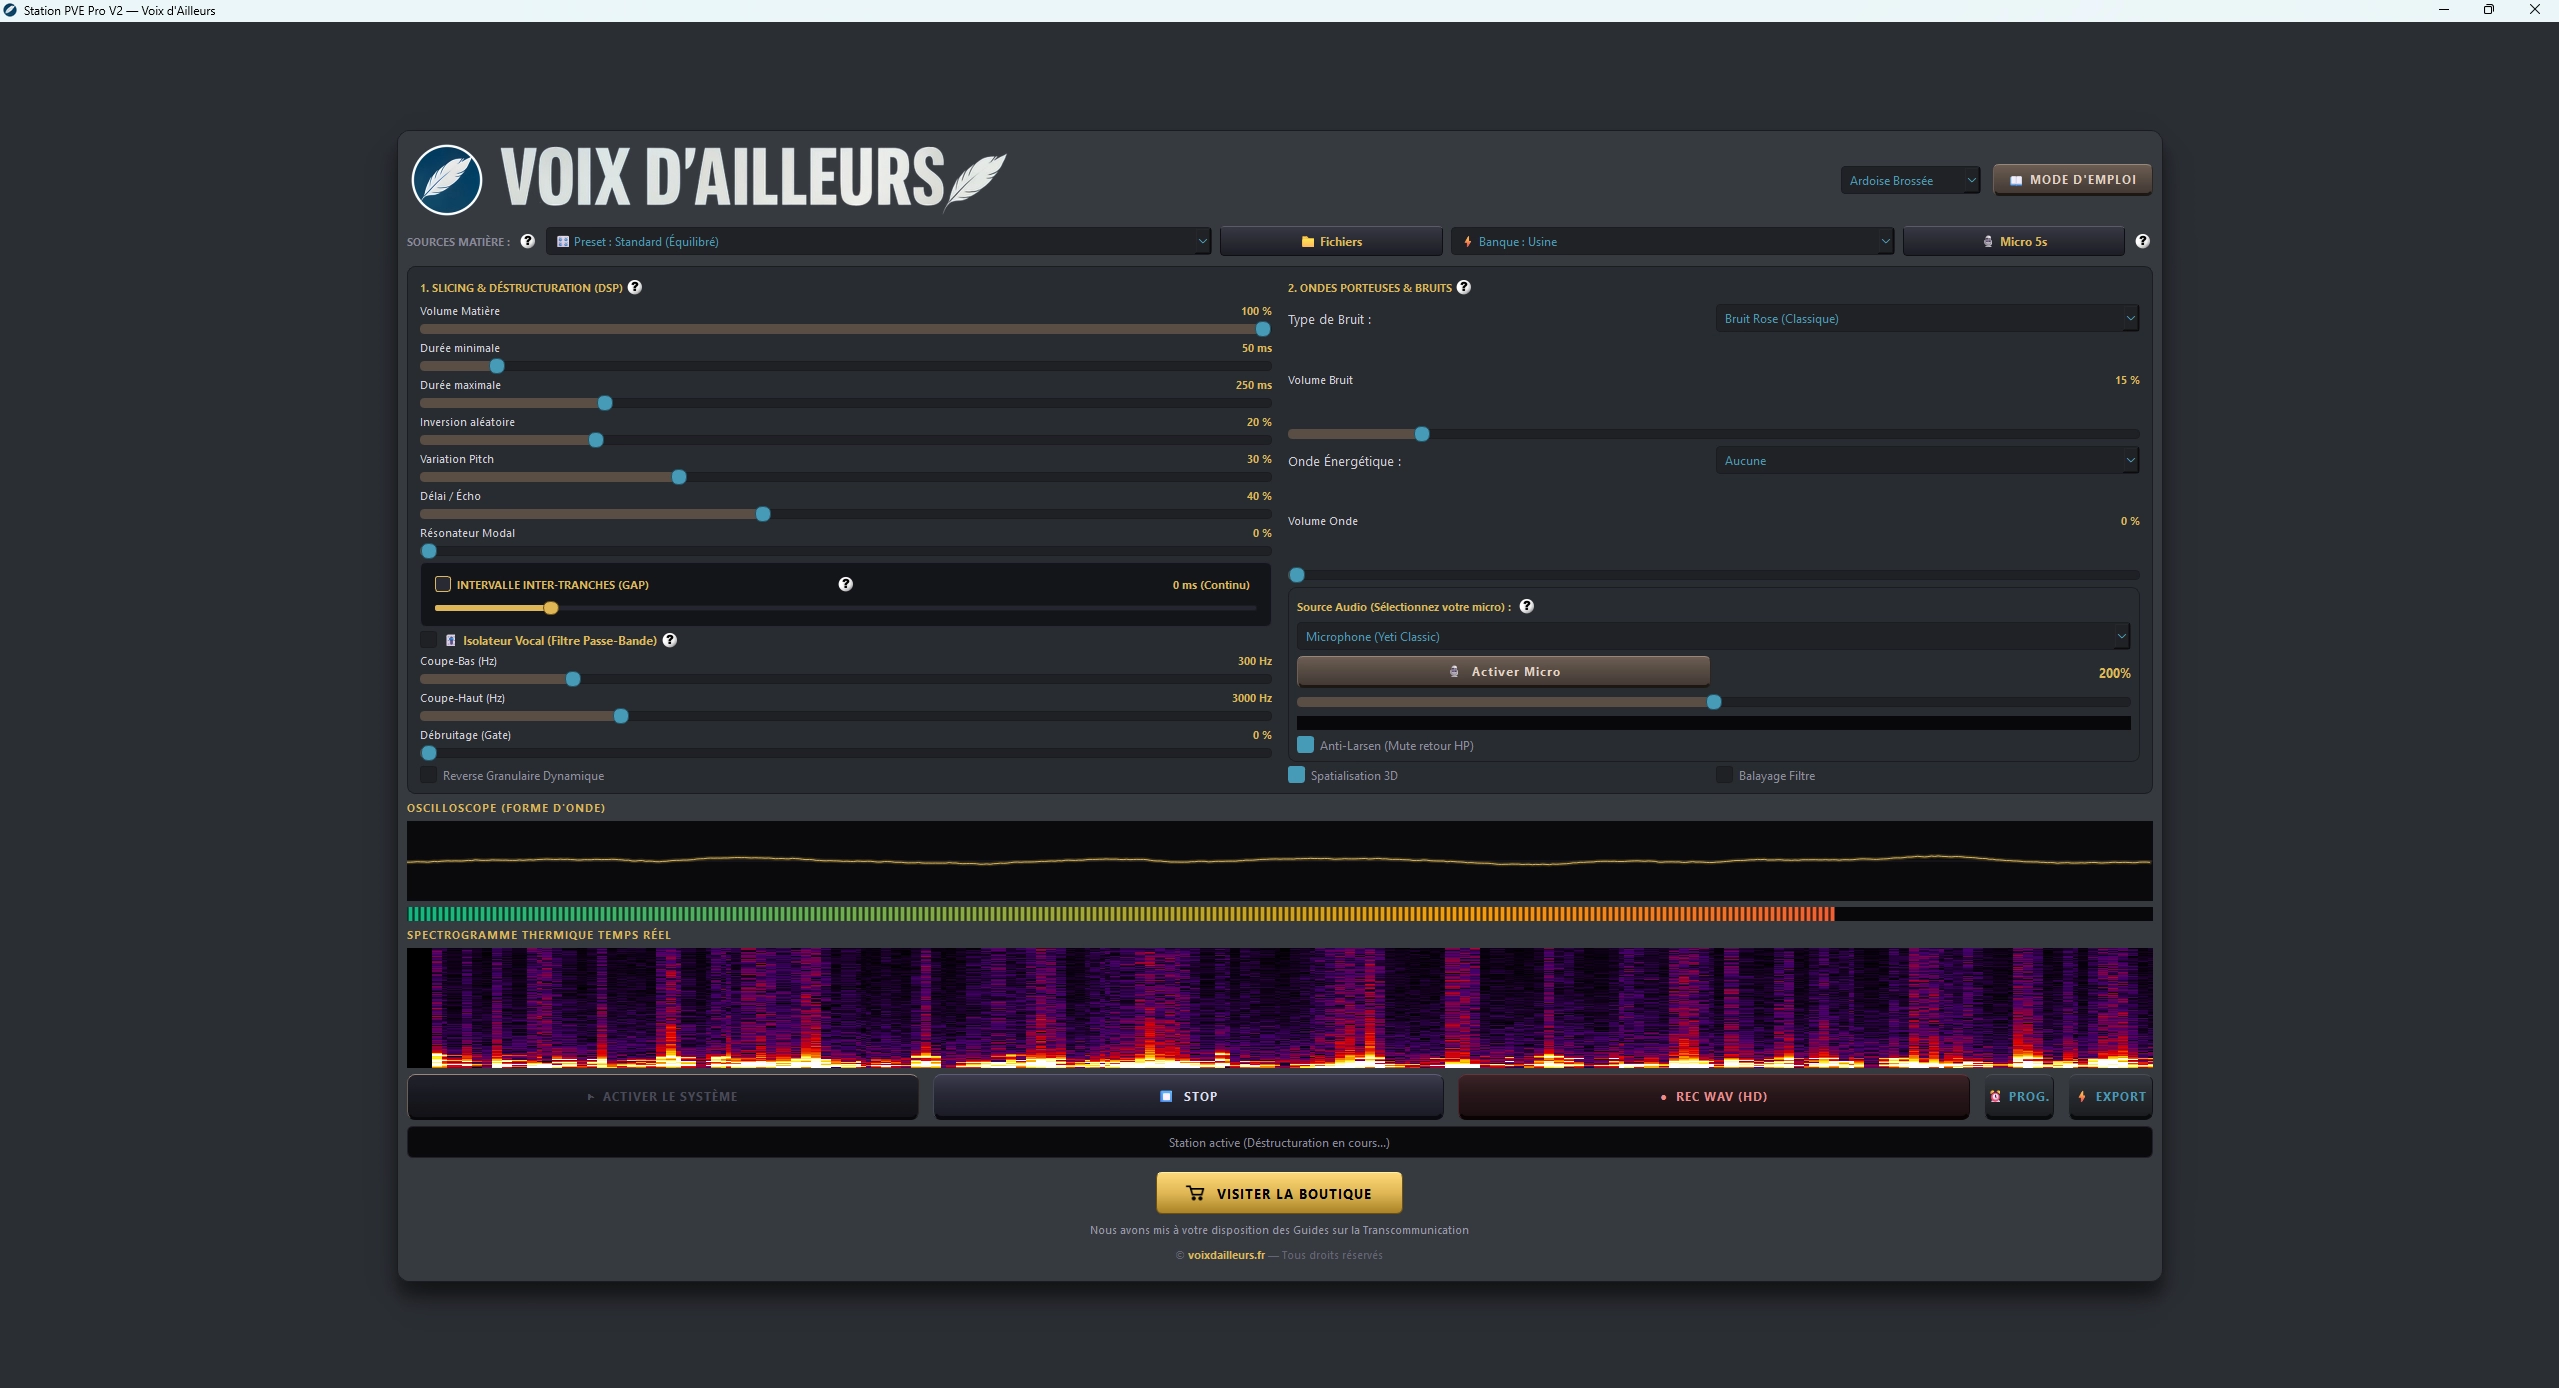Click the 3000 Hz Coupe-Haut value
The image size is (2559, 1388).
click(x=1252, y=698)
